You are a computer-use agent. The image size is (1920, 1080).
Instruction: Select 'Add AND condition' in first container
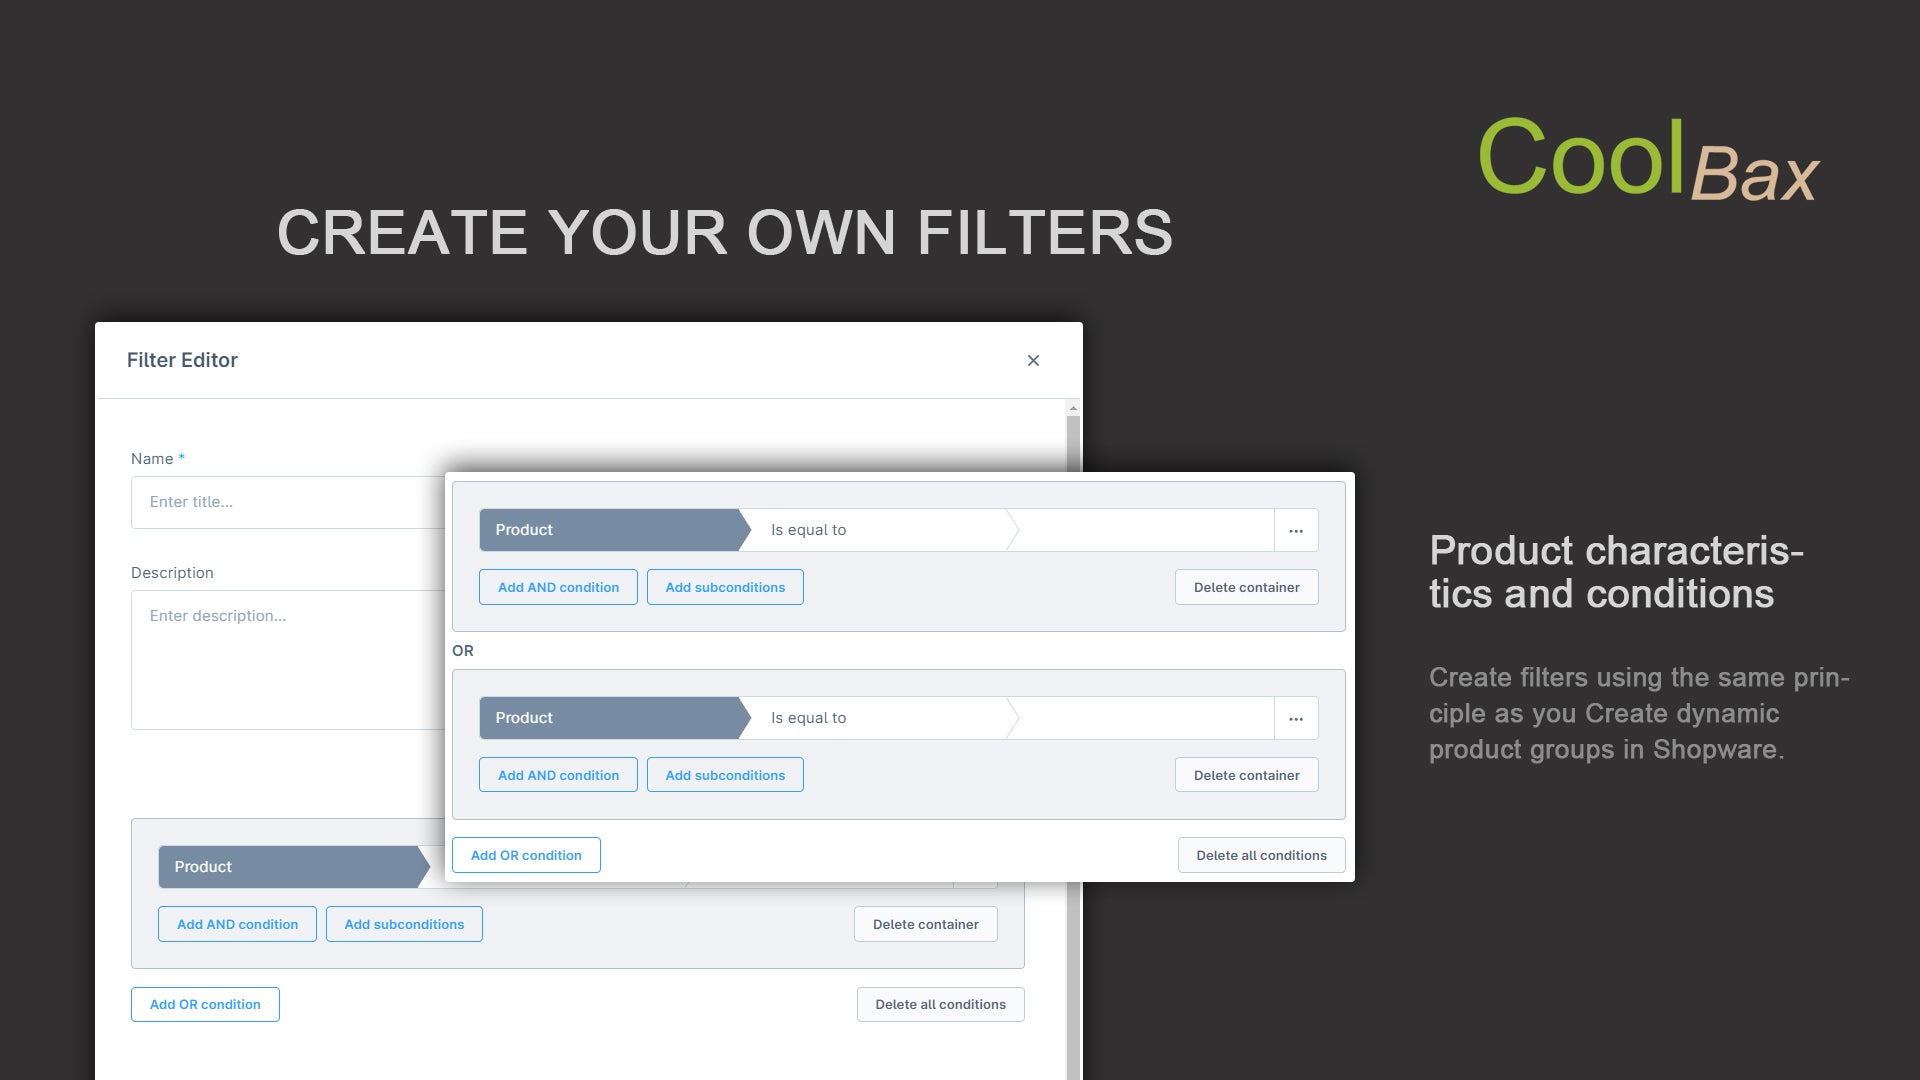point(558,587)
